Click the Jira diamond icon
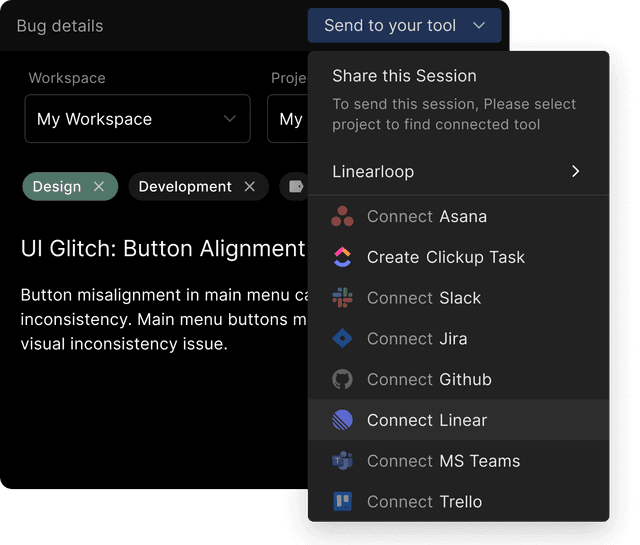The height and width of the screenshot is (545, 640). point(342,338)
